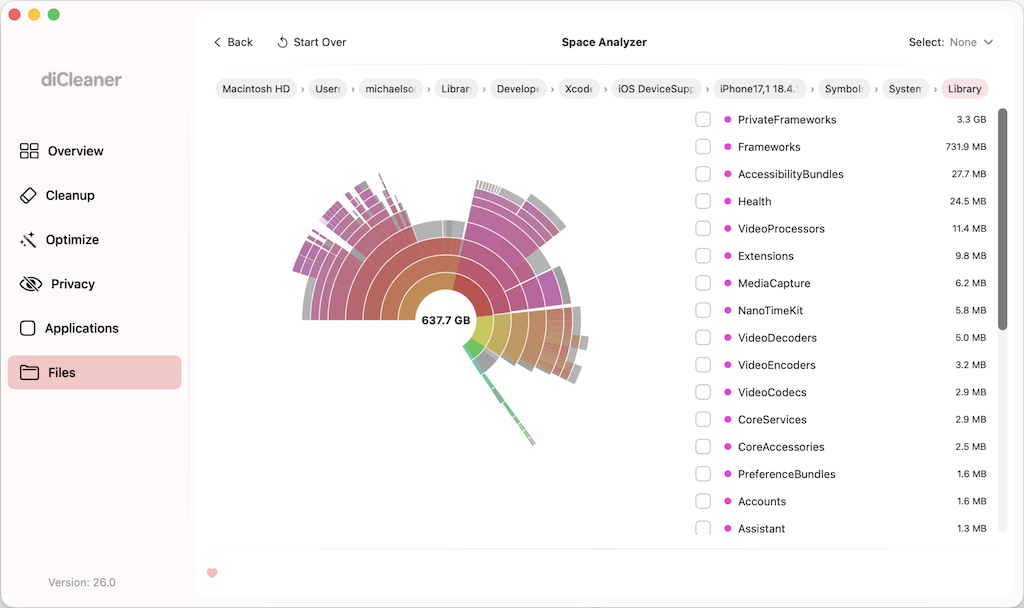Click the Privacy crossed-eye icon
This screenshot has width=1024, height=608.
pyautogui.click(x=31, y=284)
